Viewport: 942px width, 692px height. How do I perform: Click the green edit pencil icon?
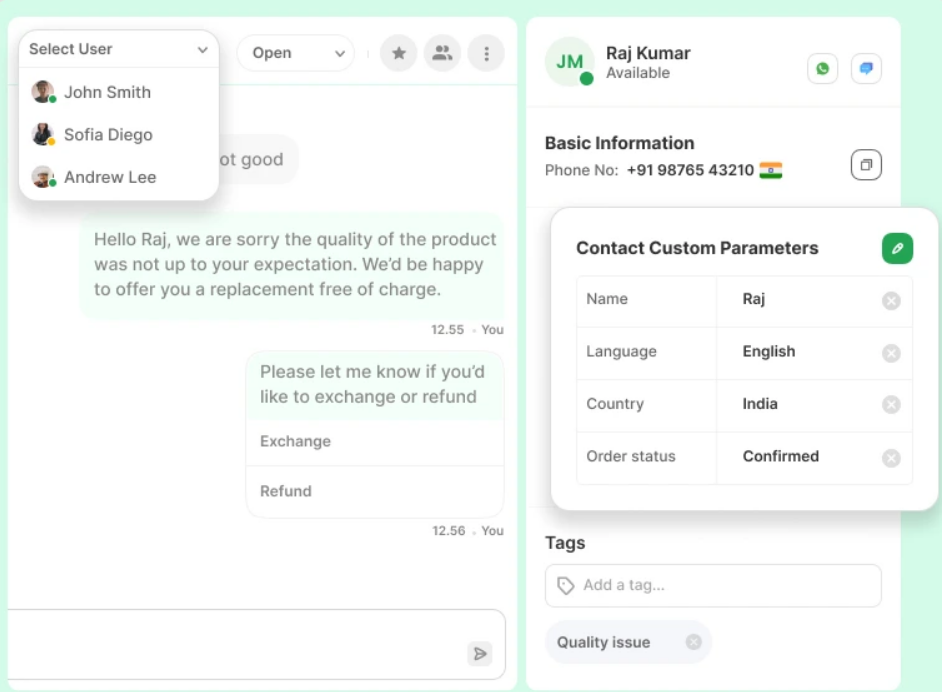[897, 248]
